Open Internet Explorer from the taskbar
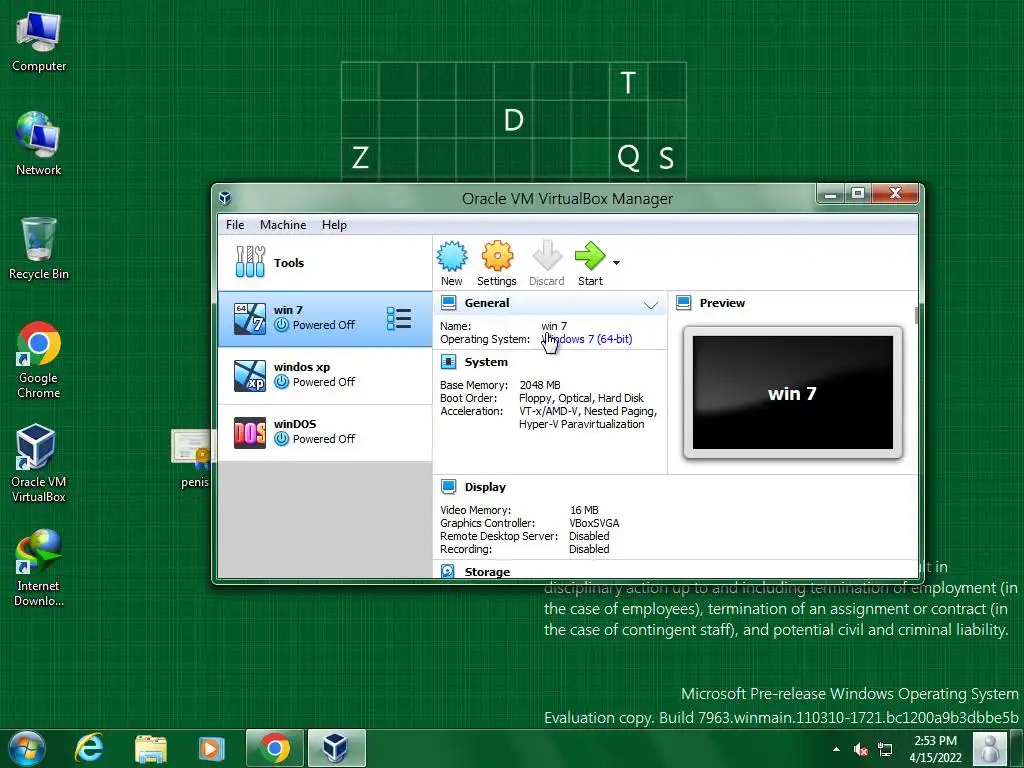 click(89, 748)
